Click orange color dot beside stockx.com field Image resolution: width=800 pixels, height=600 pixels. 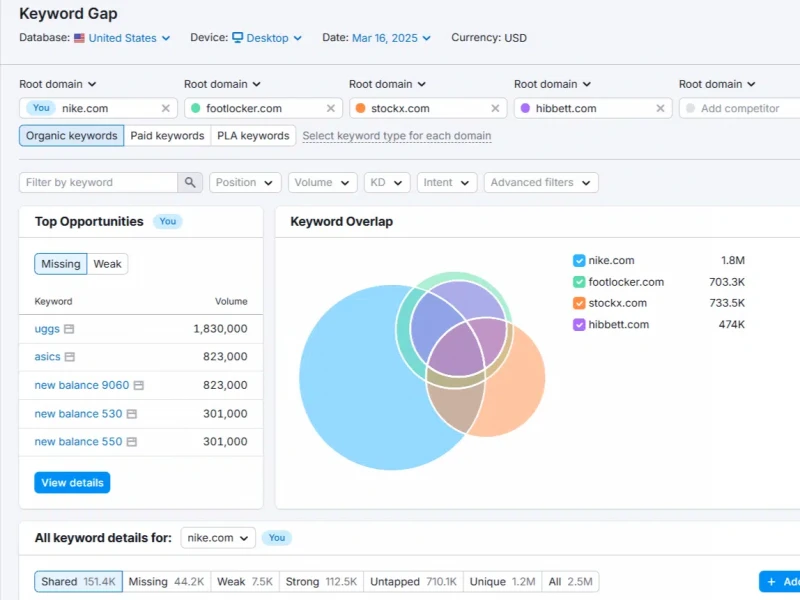360,108
